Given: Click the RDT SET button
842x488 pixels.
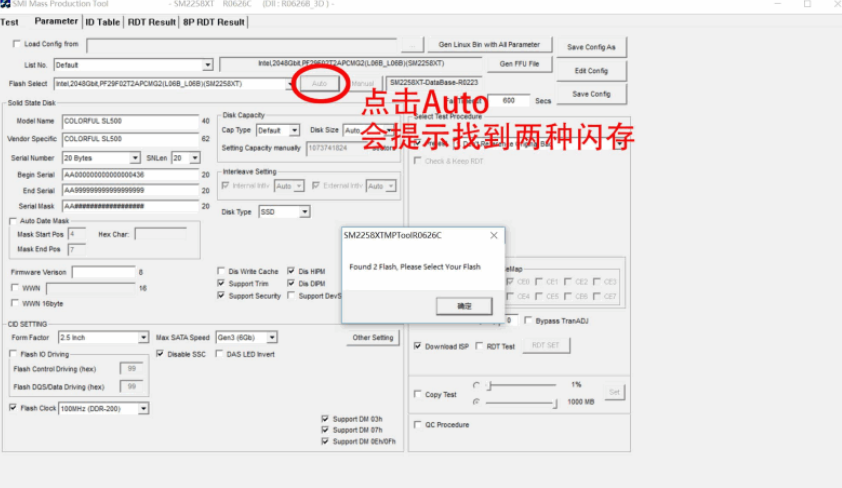Looking at the screenshot, I should (x=546, y=345).
